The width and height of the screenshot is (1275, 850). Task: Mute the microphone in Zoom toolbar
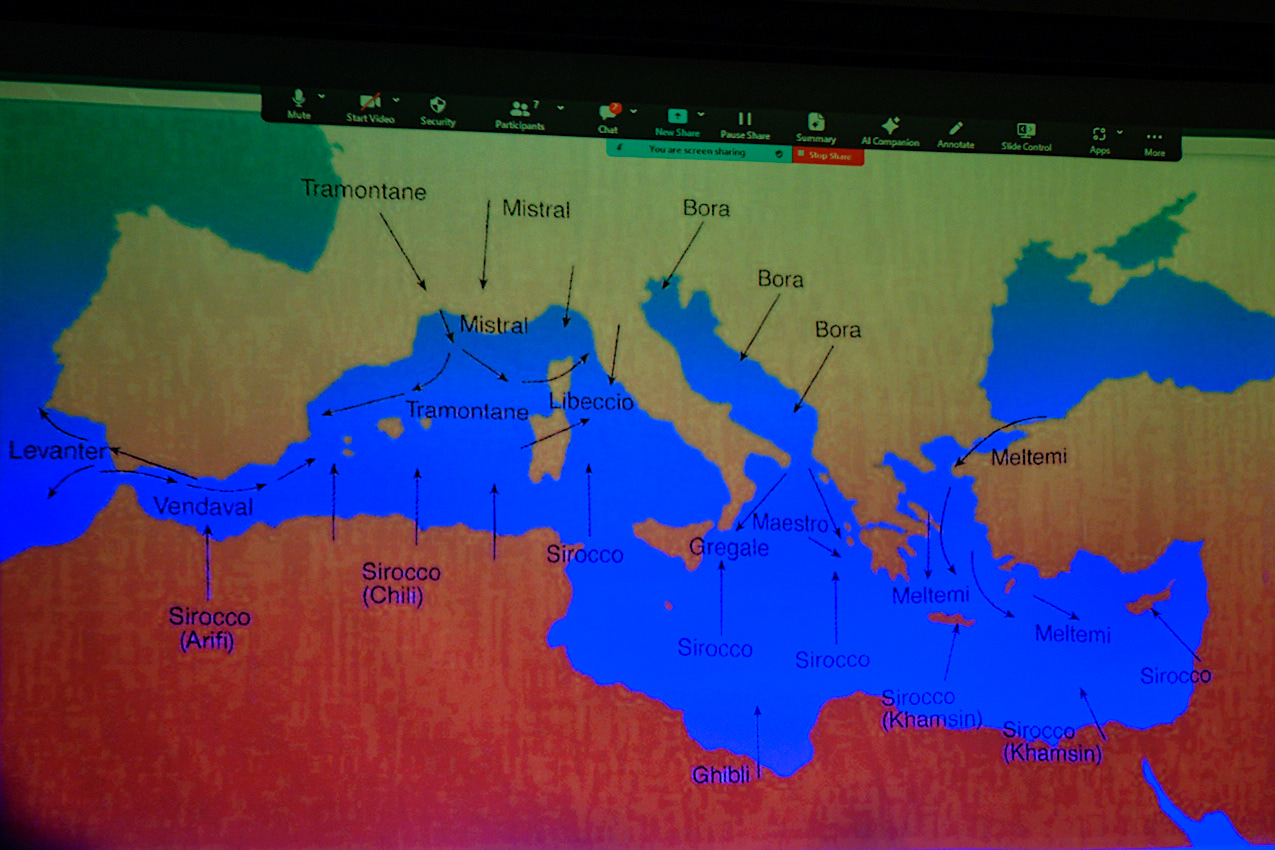[298, 104]
